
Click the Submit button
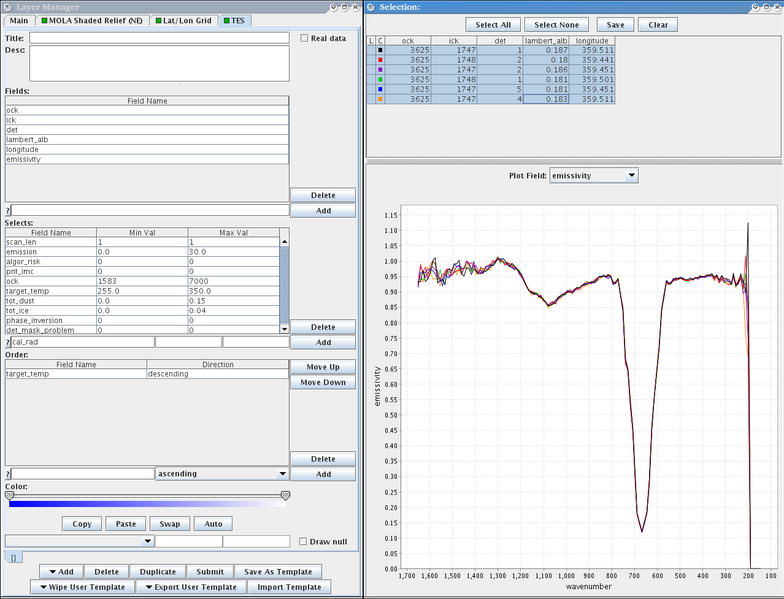click(210, 572)
